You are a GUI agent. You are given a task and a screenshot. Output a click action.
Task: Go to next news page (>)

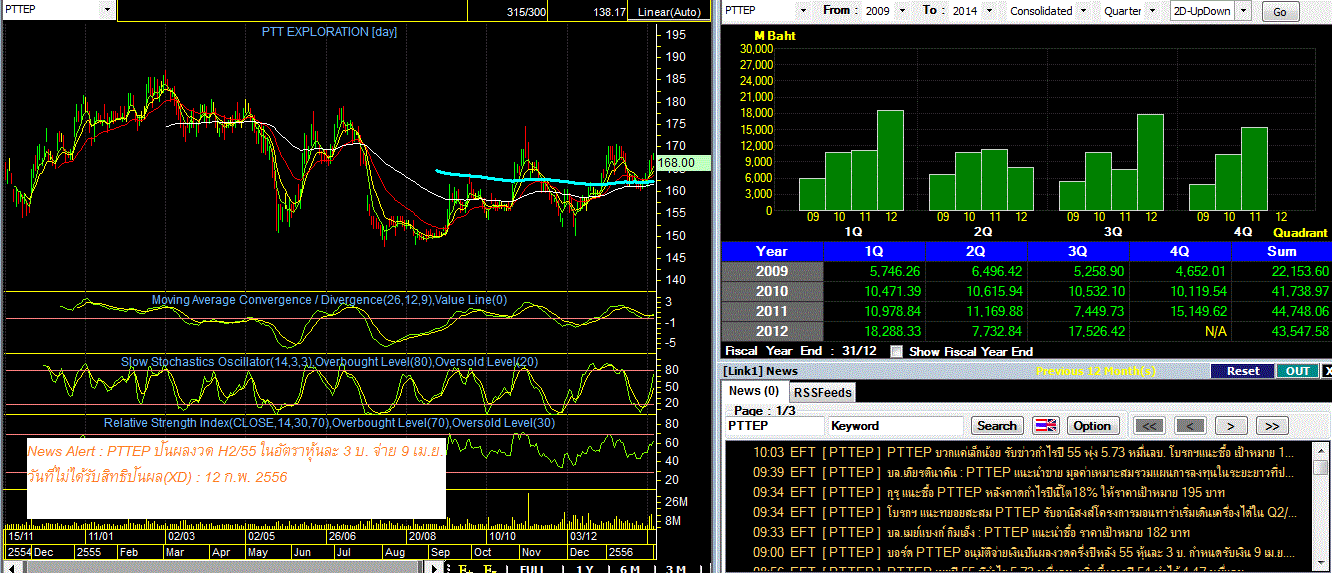(1231, 426)
